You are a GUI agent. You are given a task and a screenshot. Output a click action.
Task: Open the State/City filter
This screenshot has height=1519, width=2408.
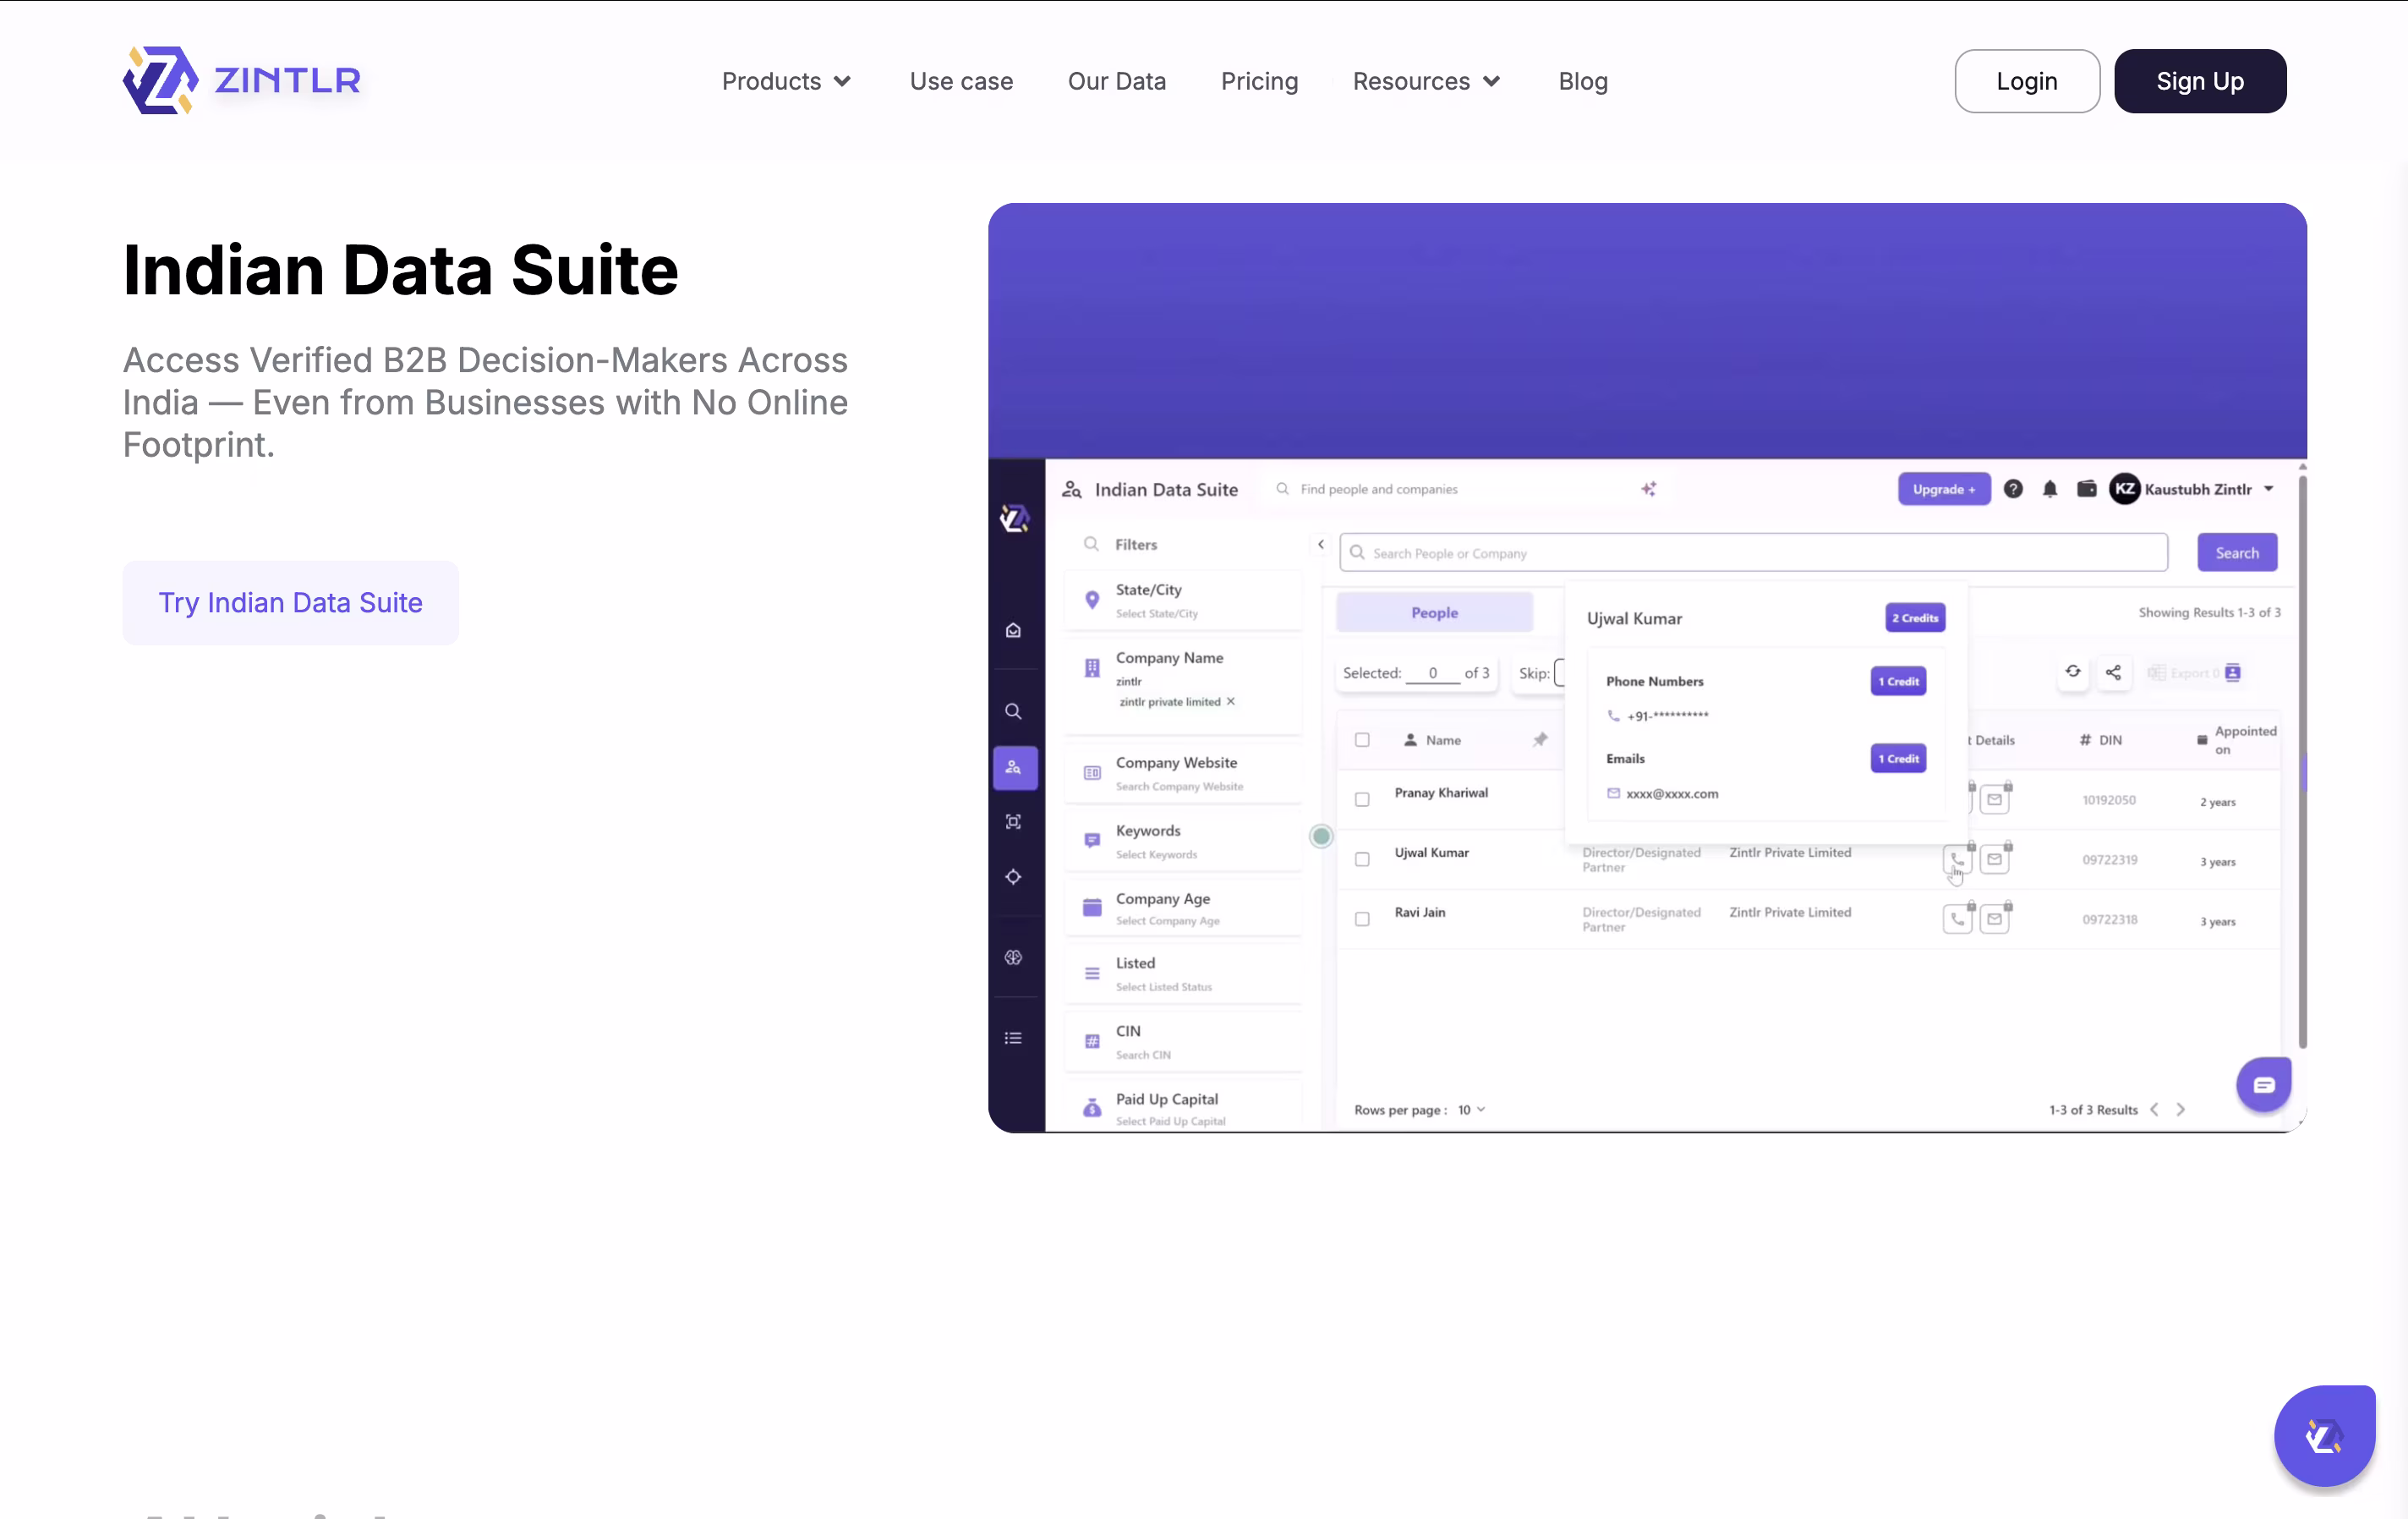[1184, 600]
